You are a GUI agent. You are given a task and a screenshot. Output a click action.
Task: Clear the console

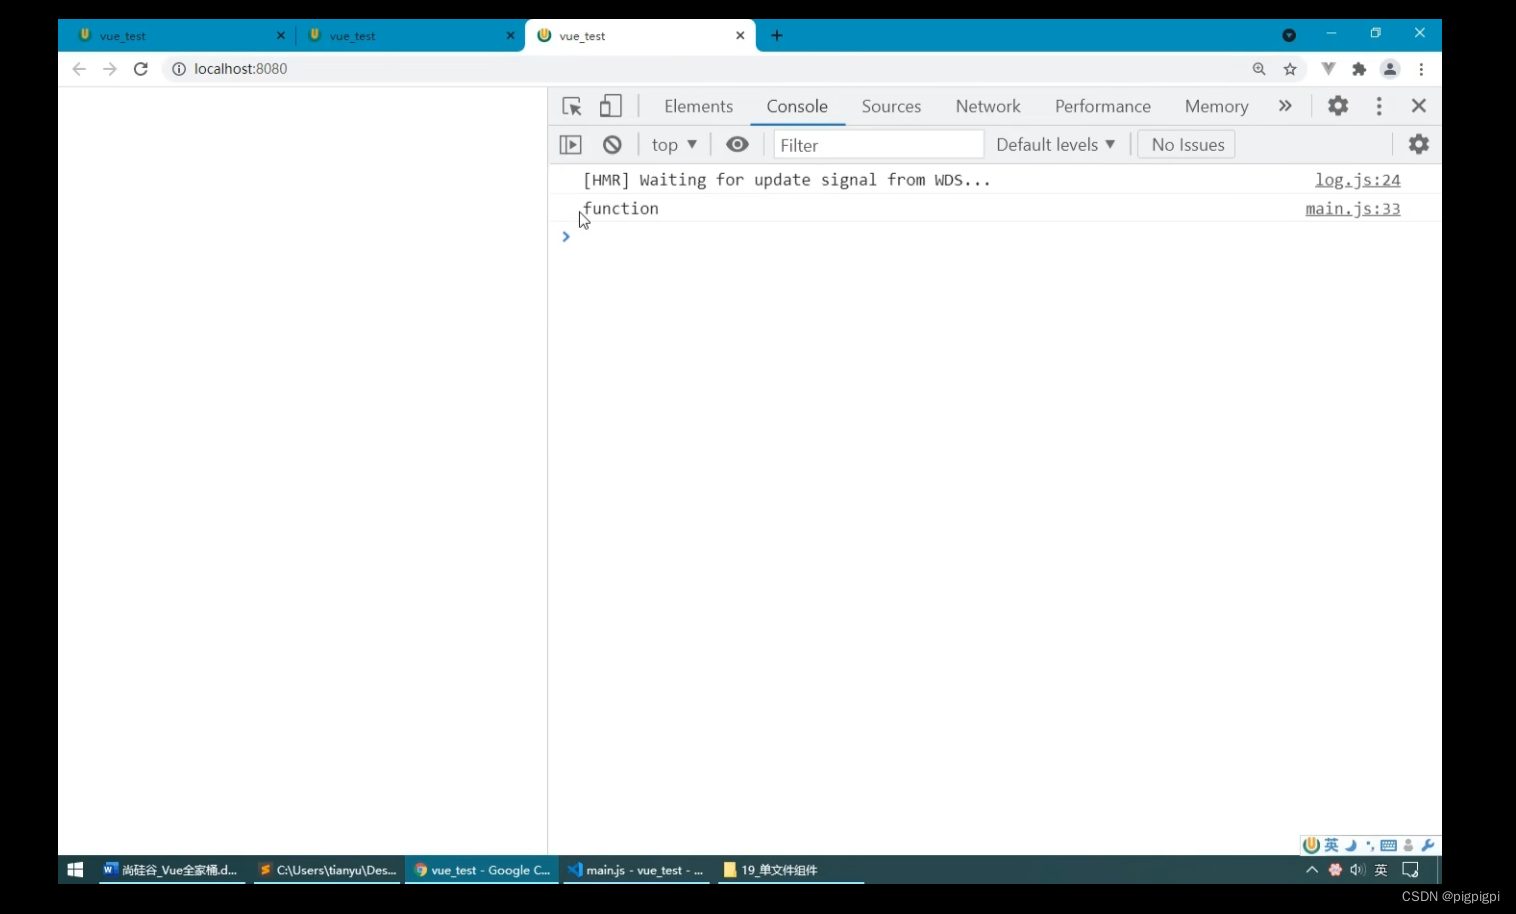[x=612, y=145]
